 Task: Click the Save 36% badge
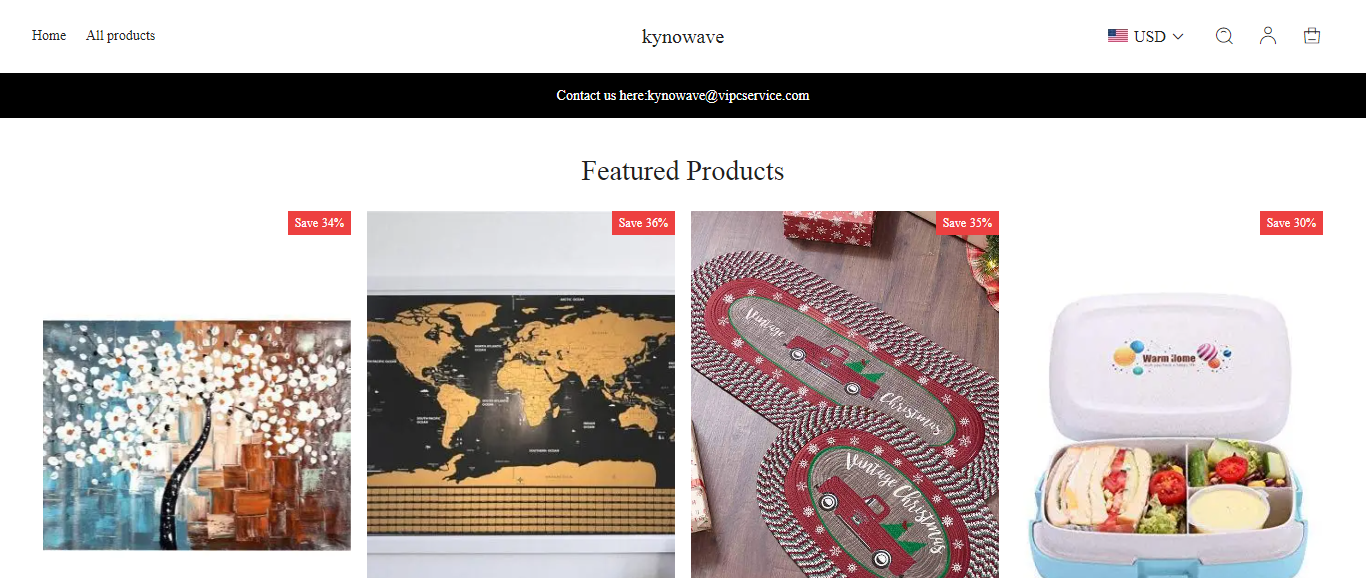coord(643,223)
